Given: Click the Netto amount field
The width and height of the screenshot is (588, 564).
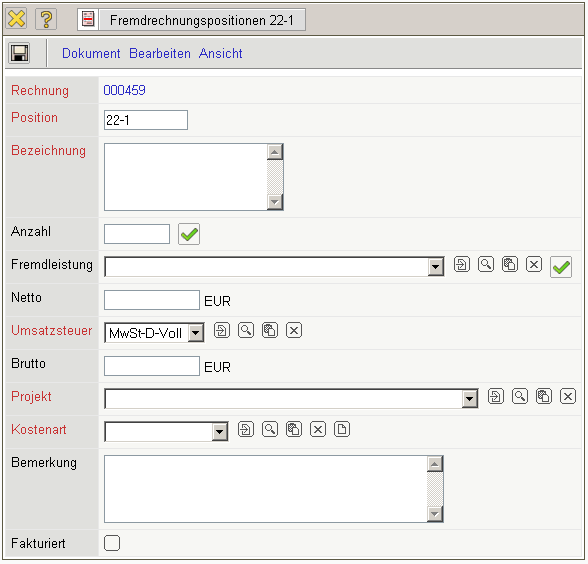Looking at the screenshot, I should coord(152,300).
